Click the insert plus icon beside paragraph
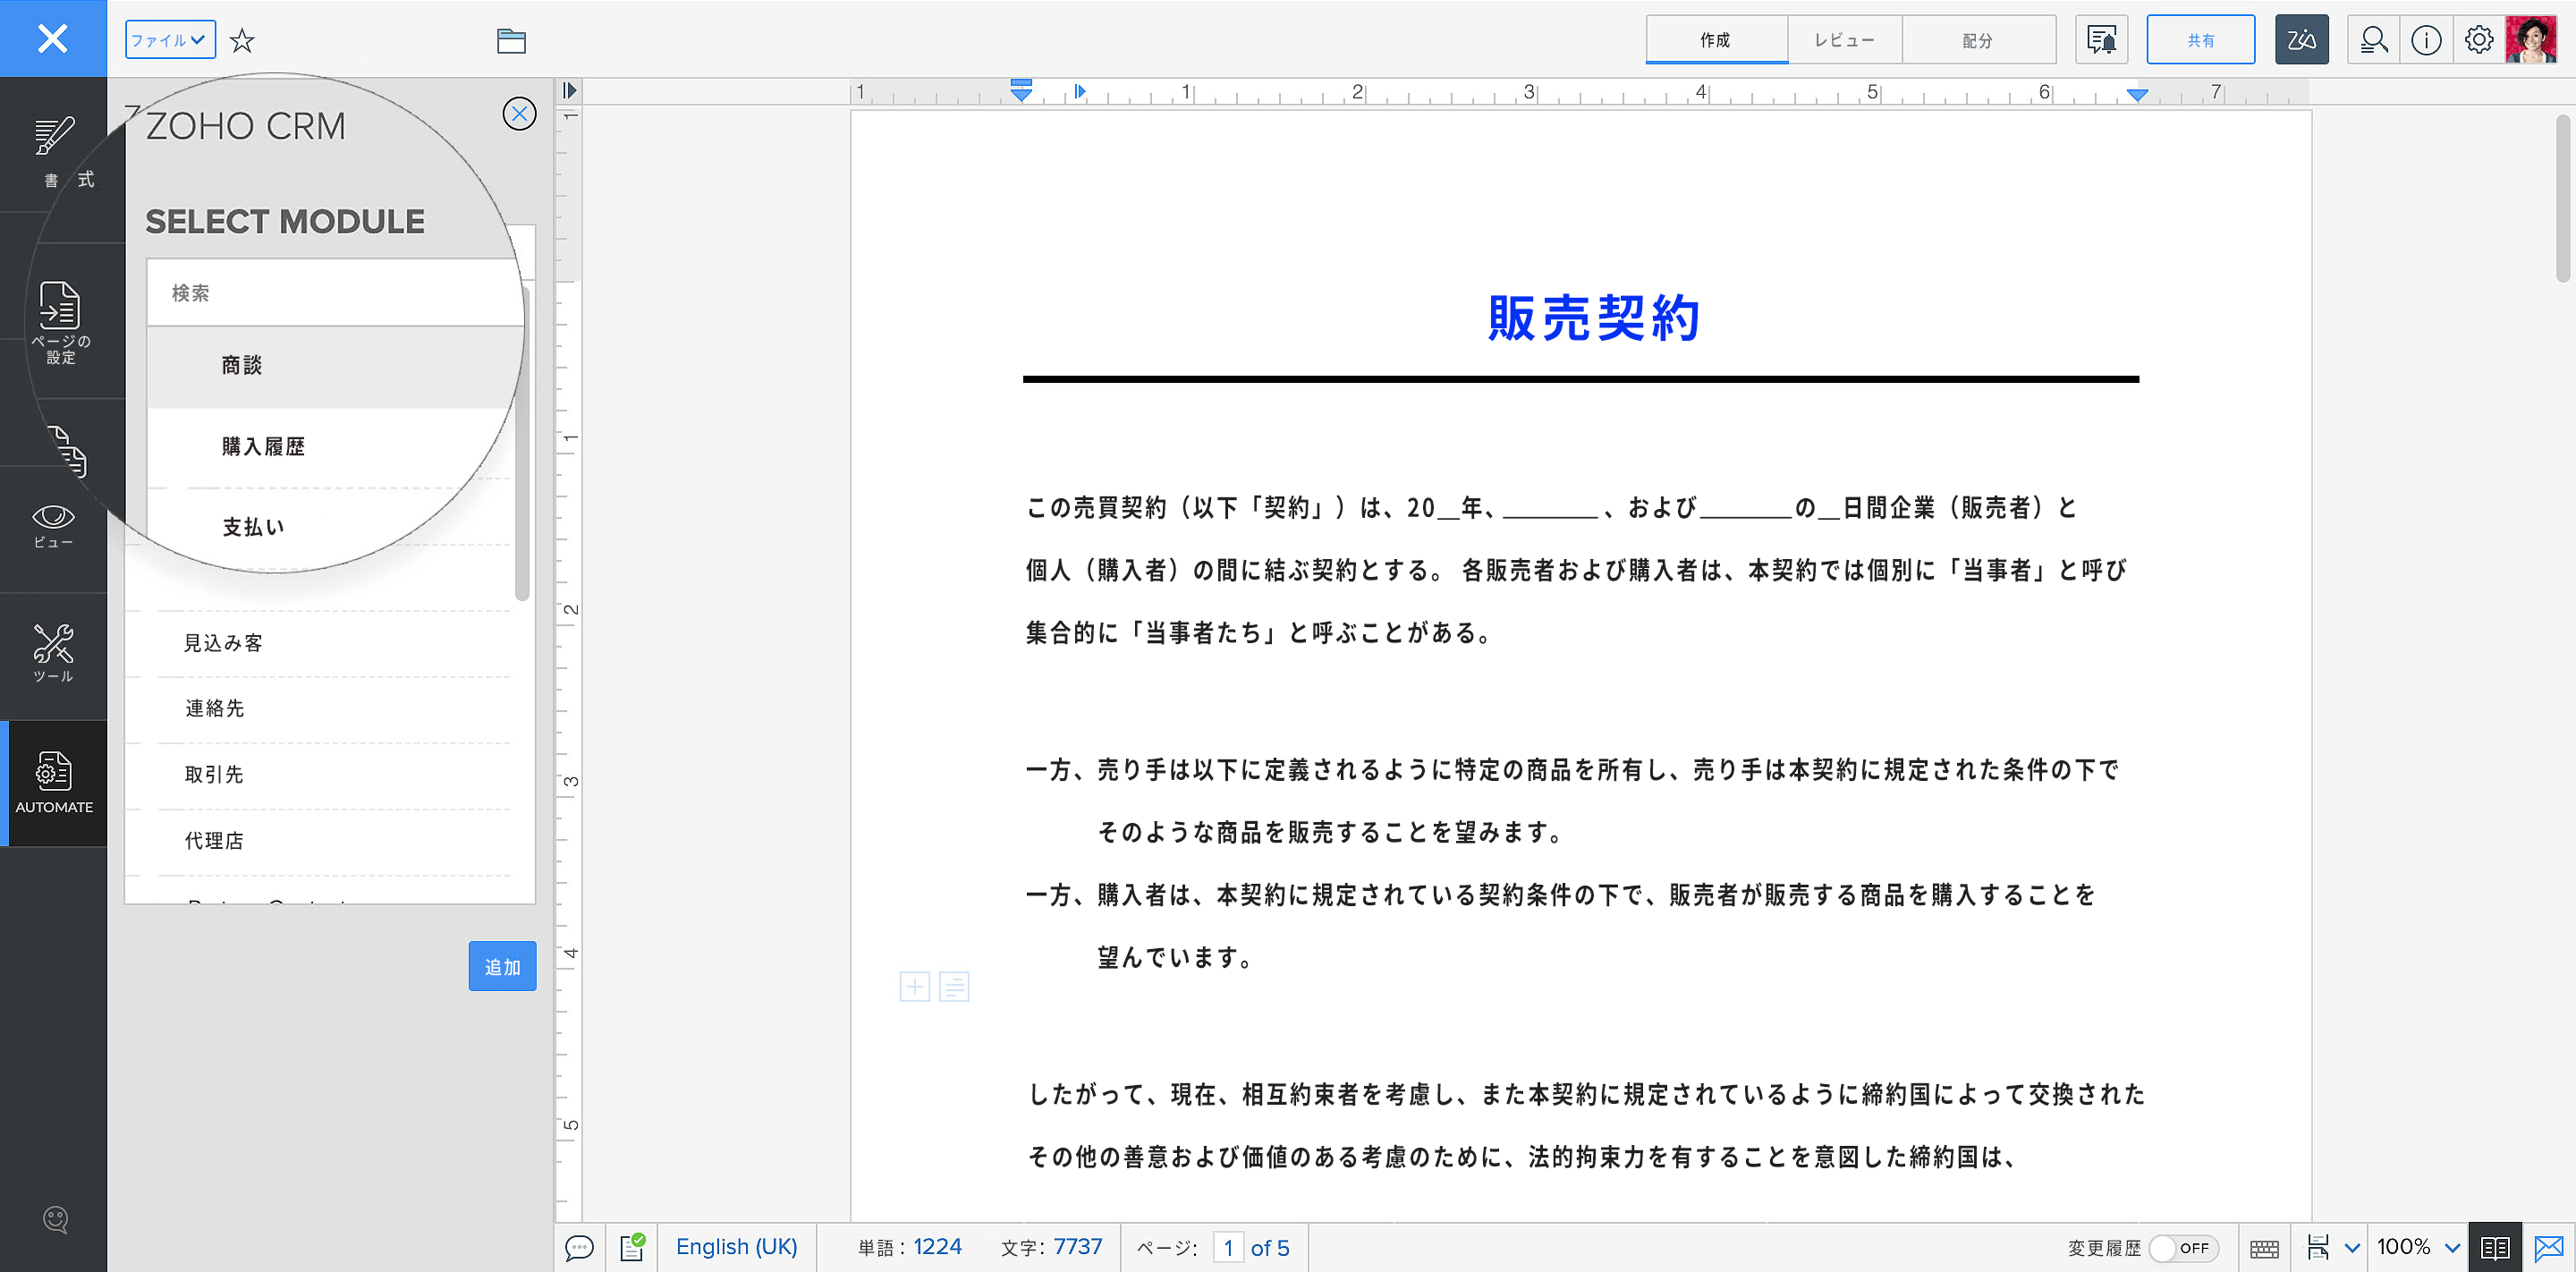The width and height of the screenshot is (2576, 1272). (914, 987)
